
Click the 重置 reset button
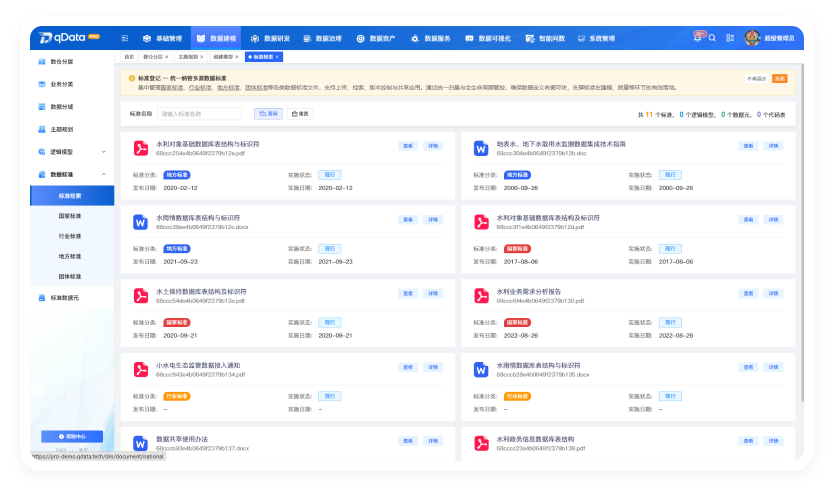300,114
